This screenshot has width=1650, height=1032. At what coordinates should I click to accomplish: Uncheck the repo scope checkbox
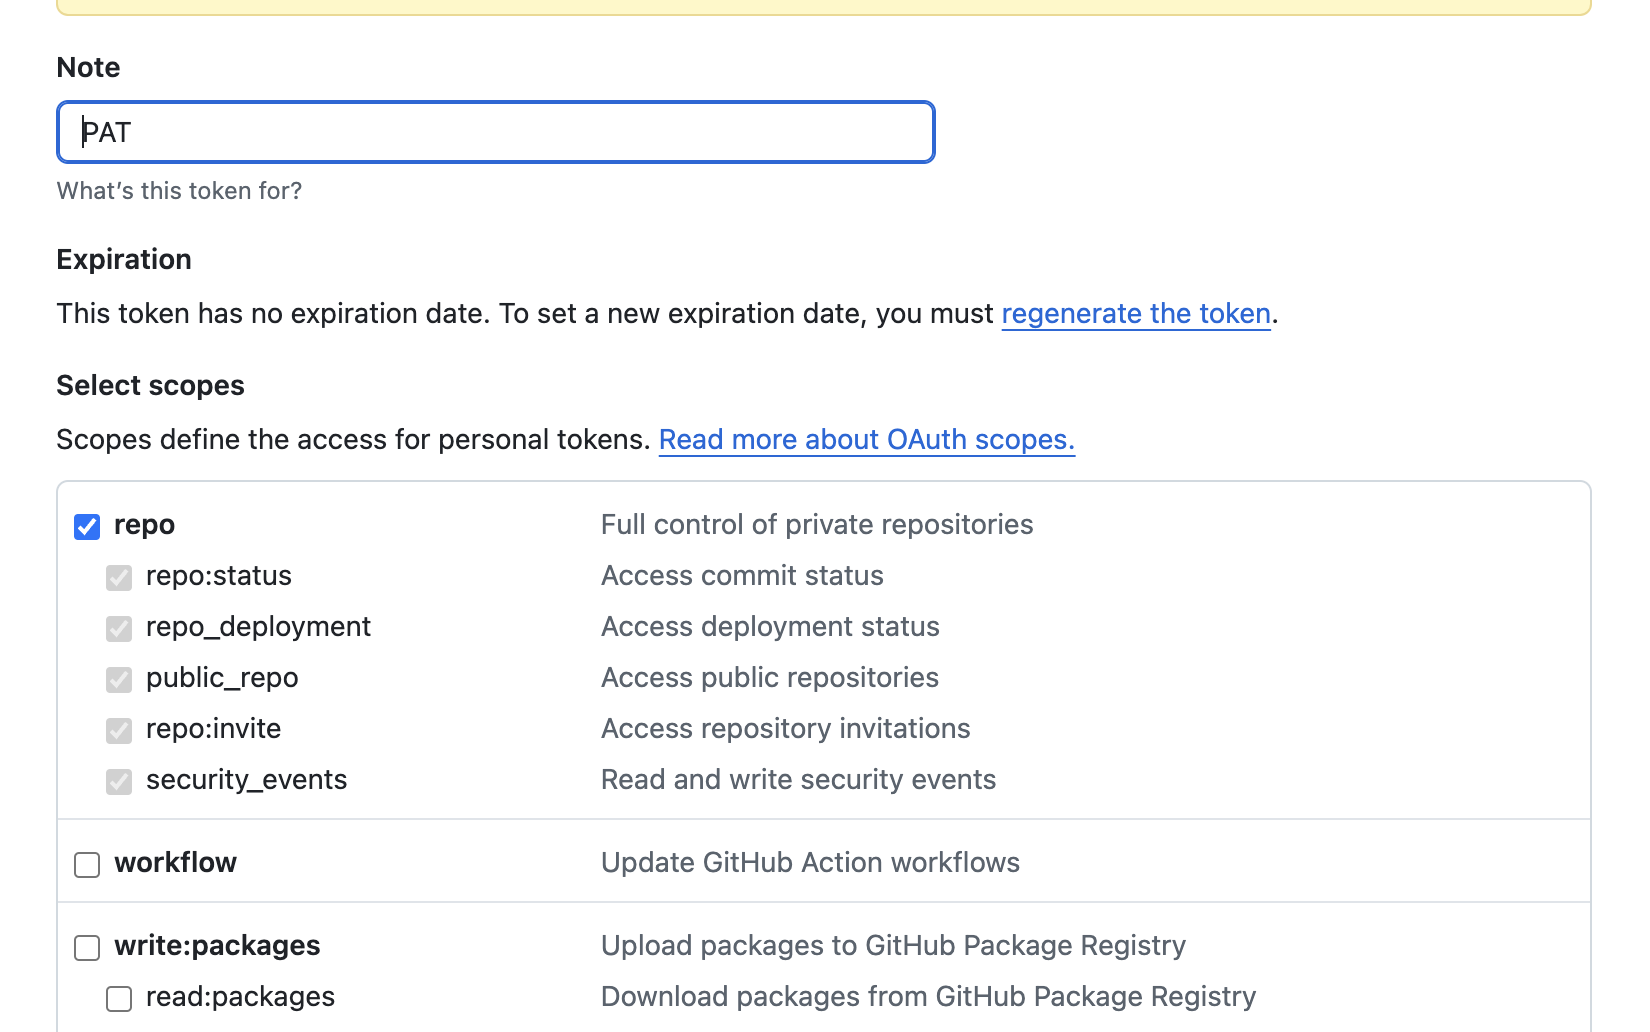click(87, 527)
